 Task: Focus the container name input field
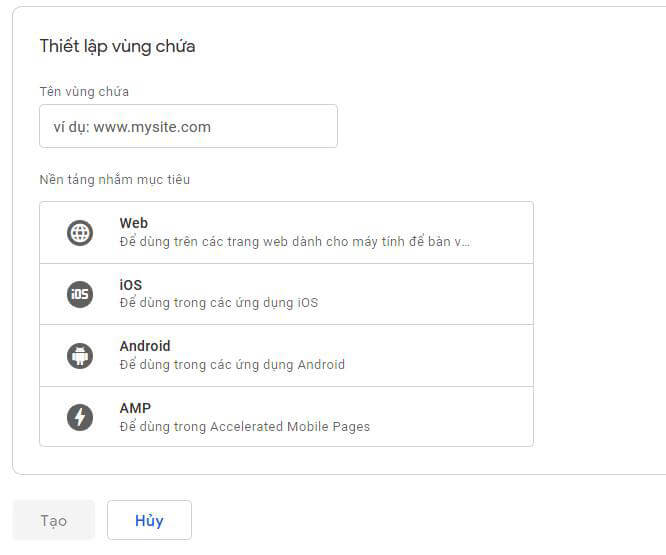pos(188,127)
